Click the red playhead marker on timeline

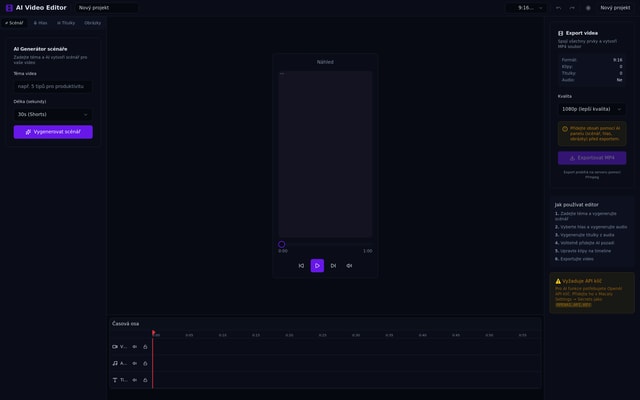153,333
